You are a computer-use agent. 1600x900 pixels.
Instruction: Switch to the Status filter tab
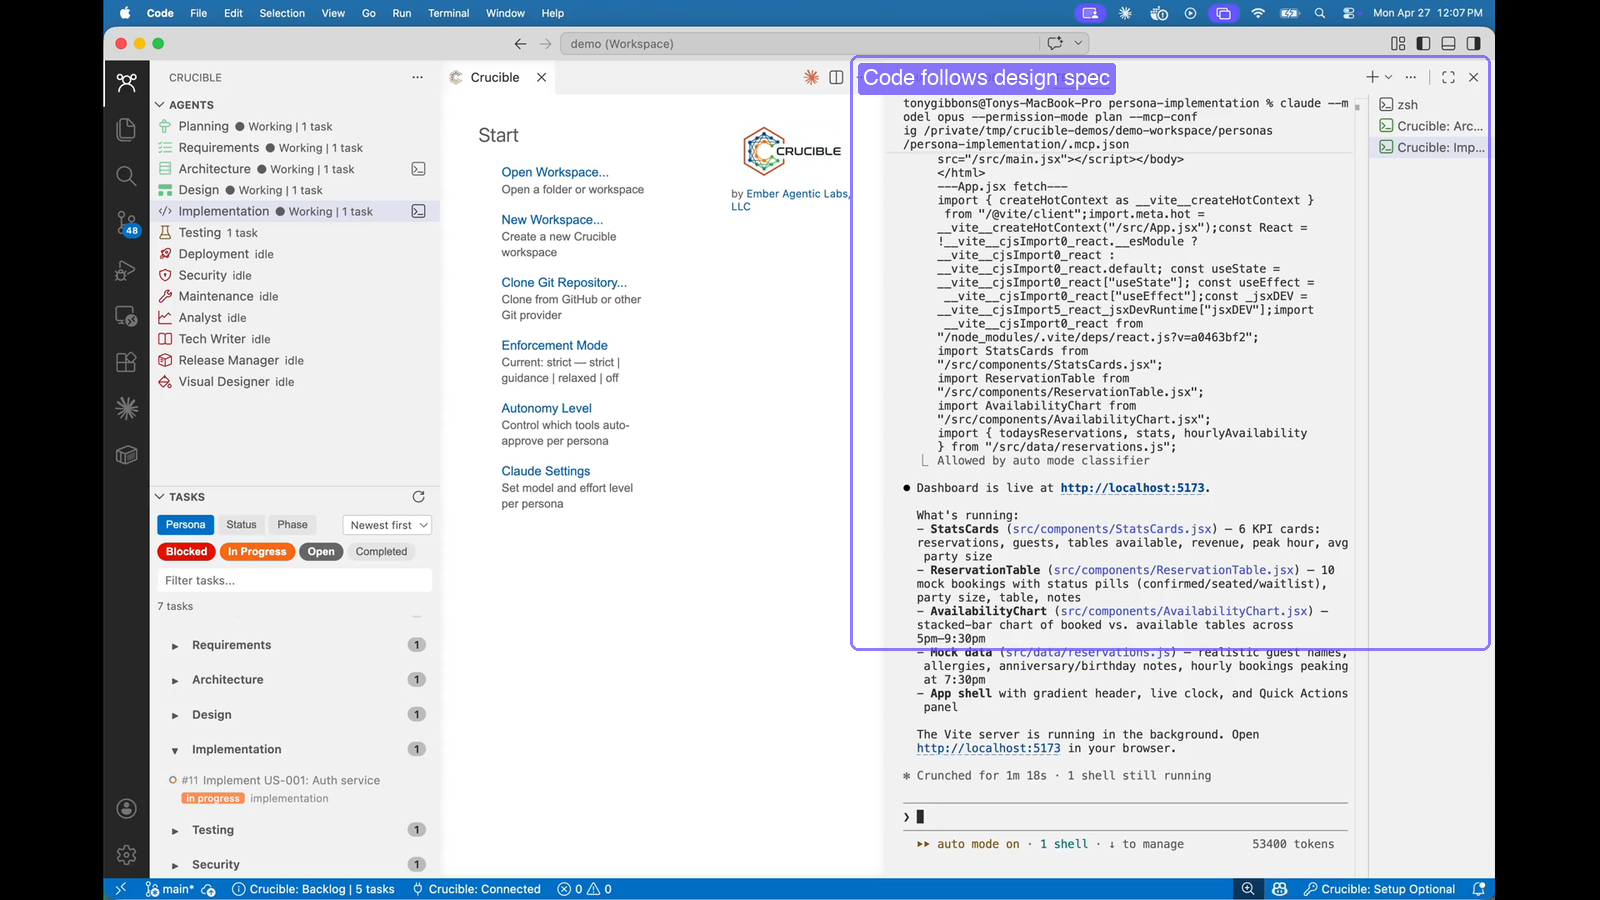[x=241, y=524]
